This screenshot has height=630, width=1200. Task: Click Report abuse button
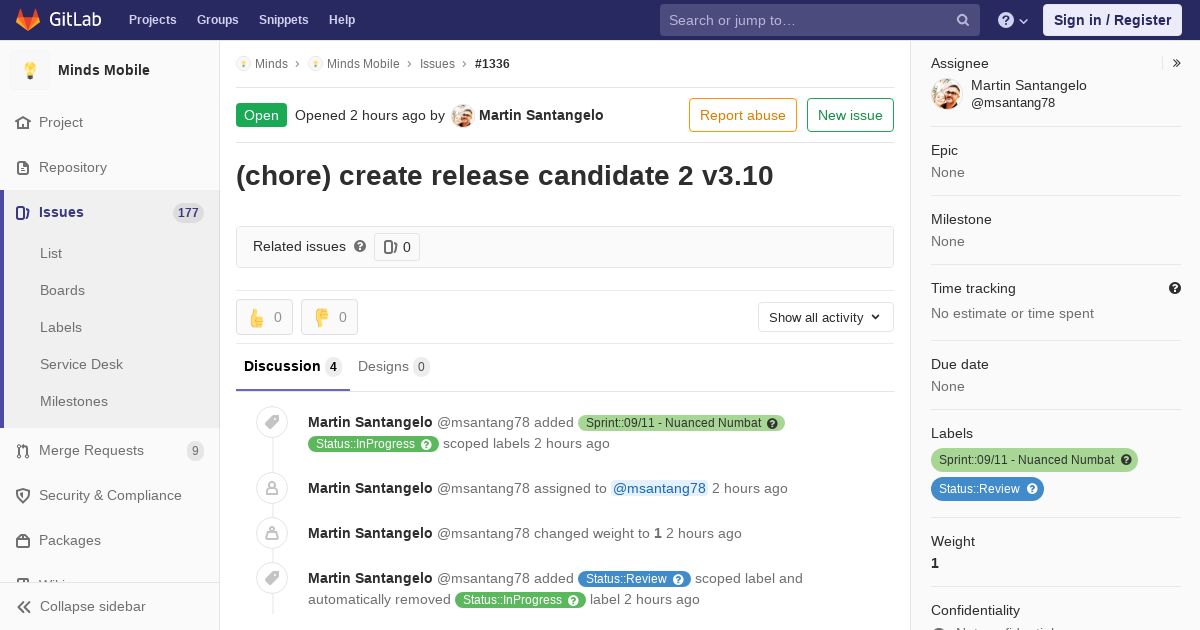743,115
